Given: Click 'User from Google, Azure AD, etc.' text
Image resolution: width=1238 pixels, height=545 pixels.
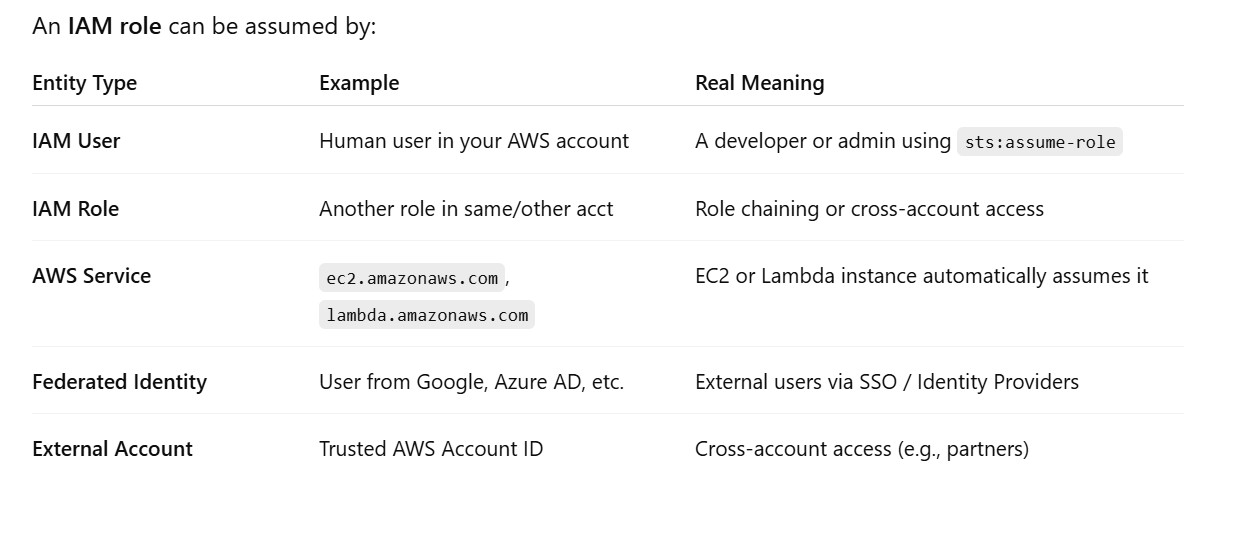Looking at the screenshot, I should tap(471, 382).
